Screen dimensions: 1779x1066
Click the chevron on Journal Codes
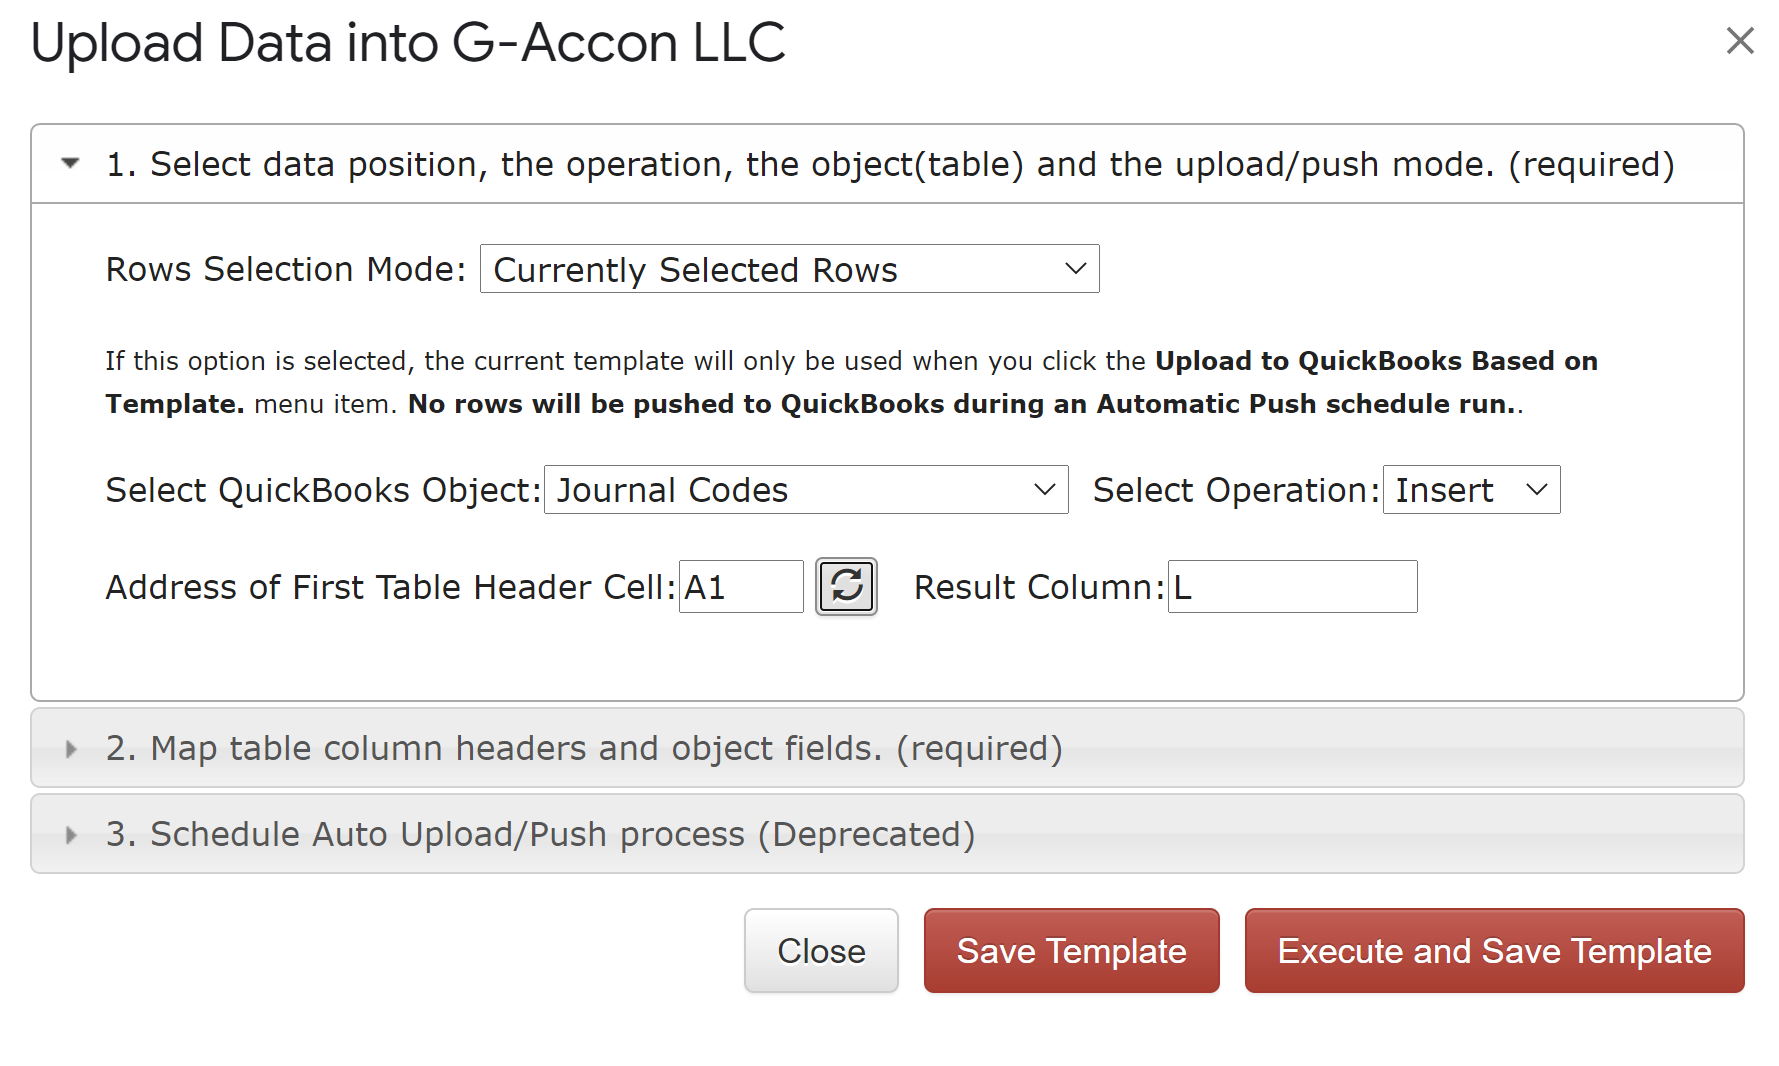pyautogui.click(x=1044, y=490)
